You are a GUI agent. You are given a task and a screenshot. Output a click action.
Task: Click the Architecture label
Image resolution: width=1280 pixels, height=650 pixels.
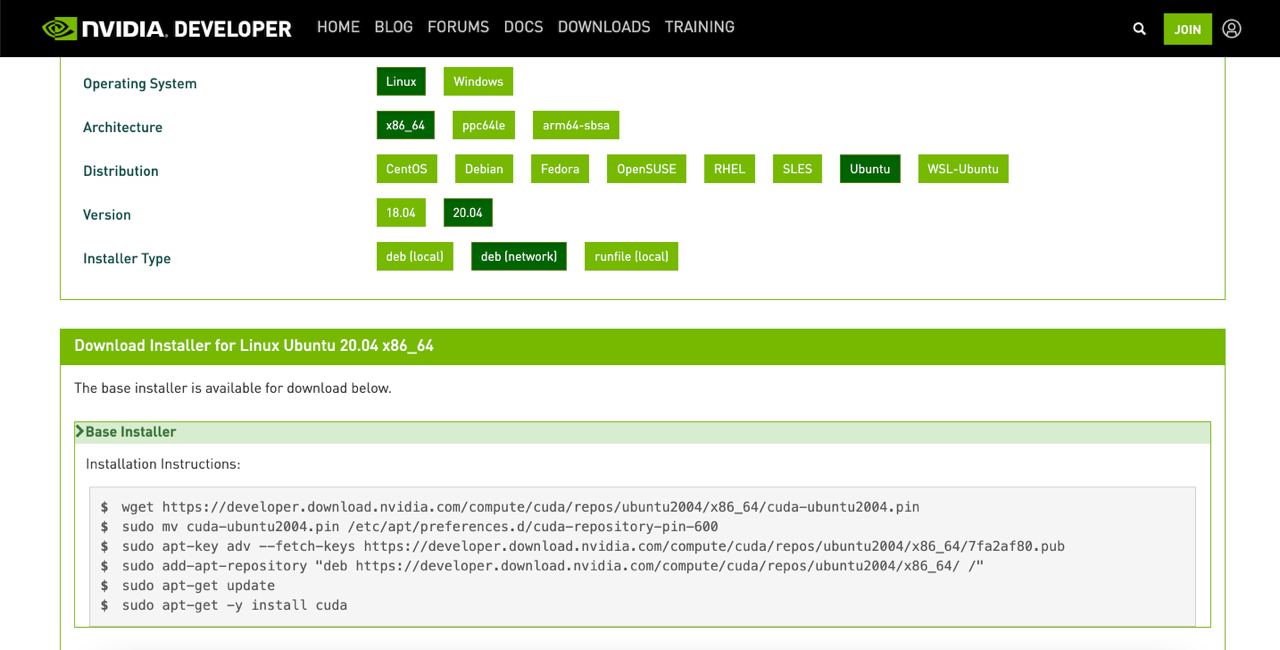123,127
